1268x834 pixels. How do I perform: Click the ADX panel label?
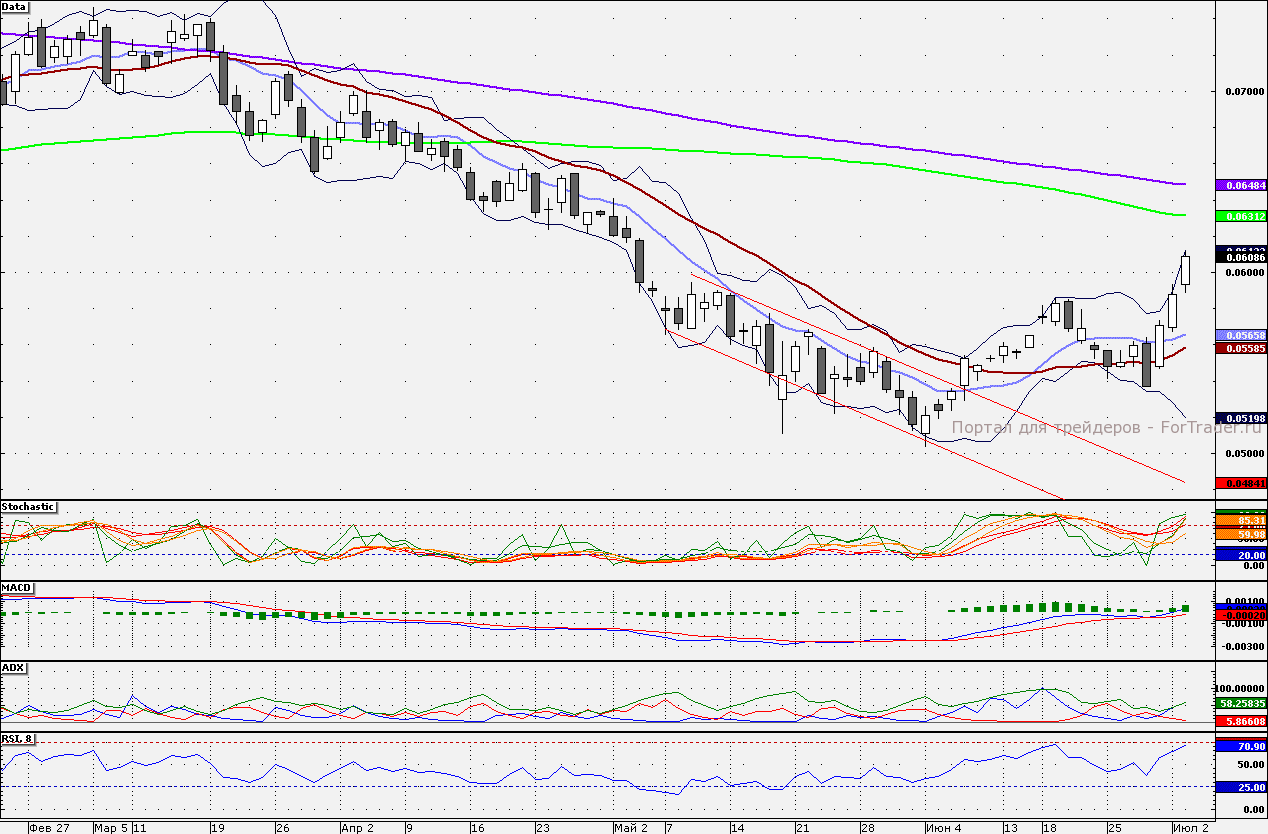tap(13, 667)
